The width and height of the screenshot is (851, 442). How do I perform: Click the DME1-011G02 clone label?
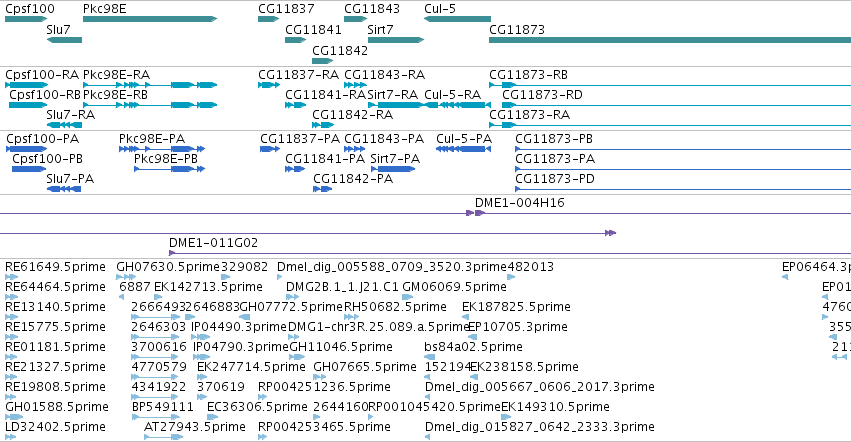(x=213, y=243)
